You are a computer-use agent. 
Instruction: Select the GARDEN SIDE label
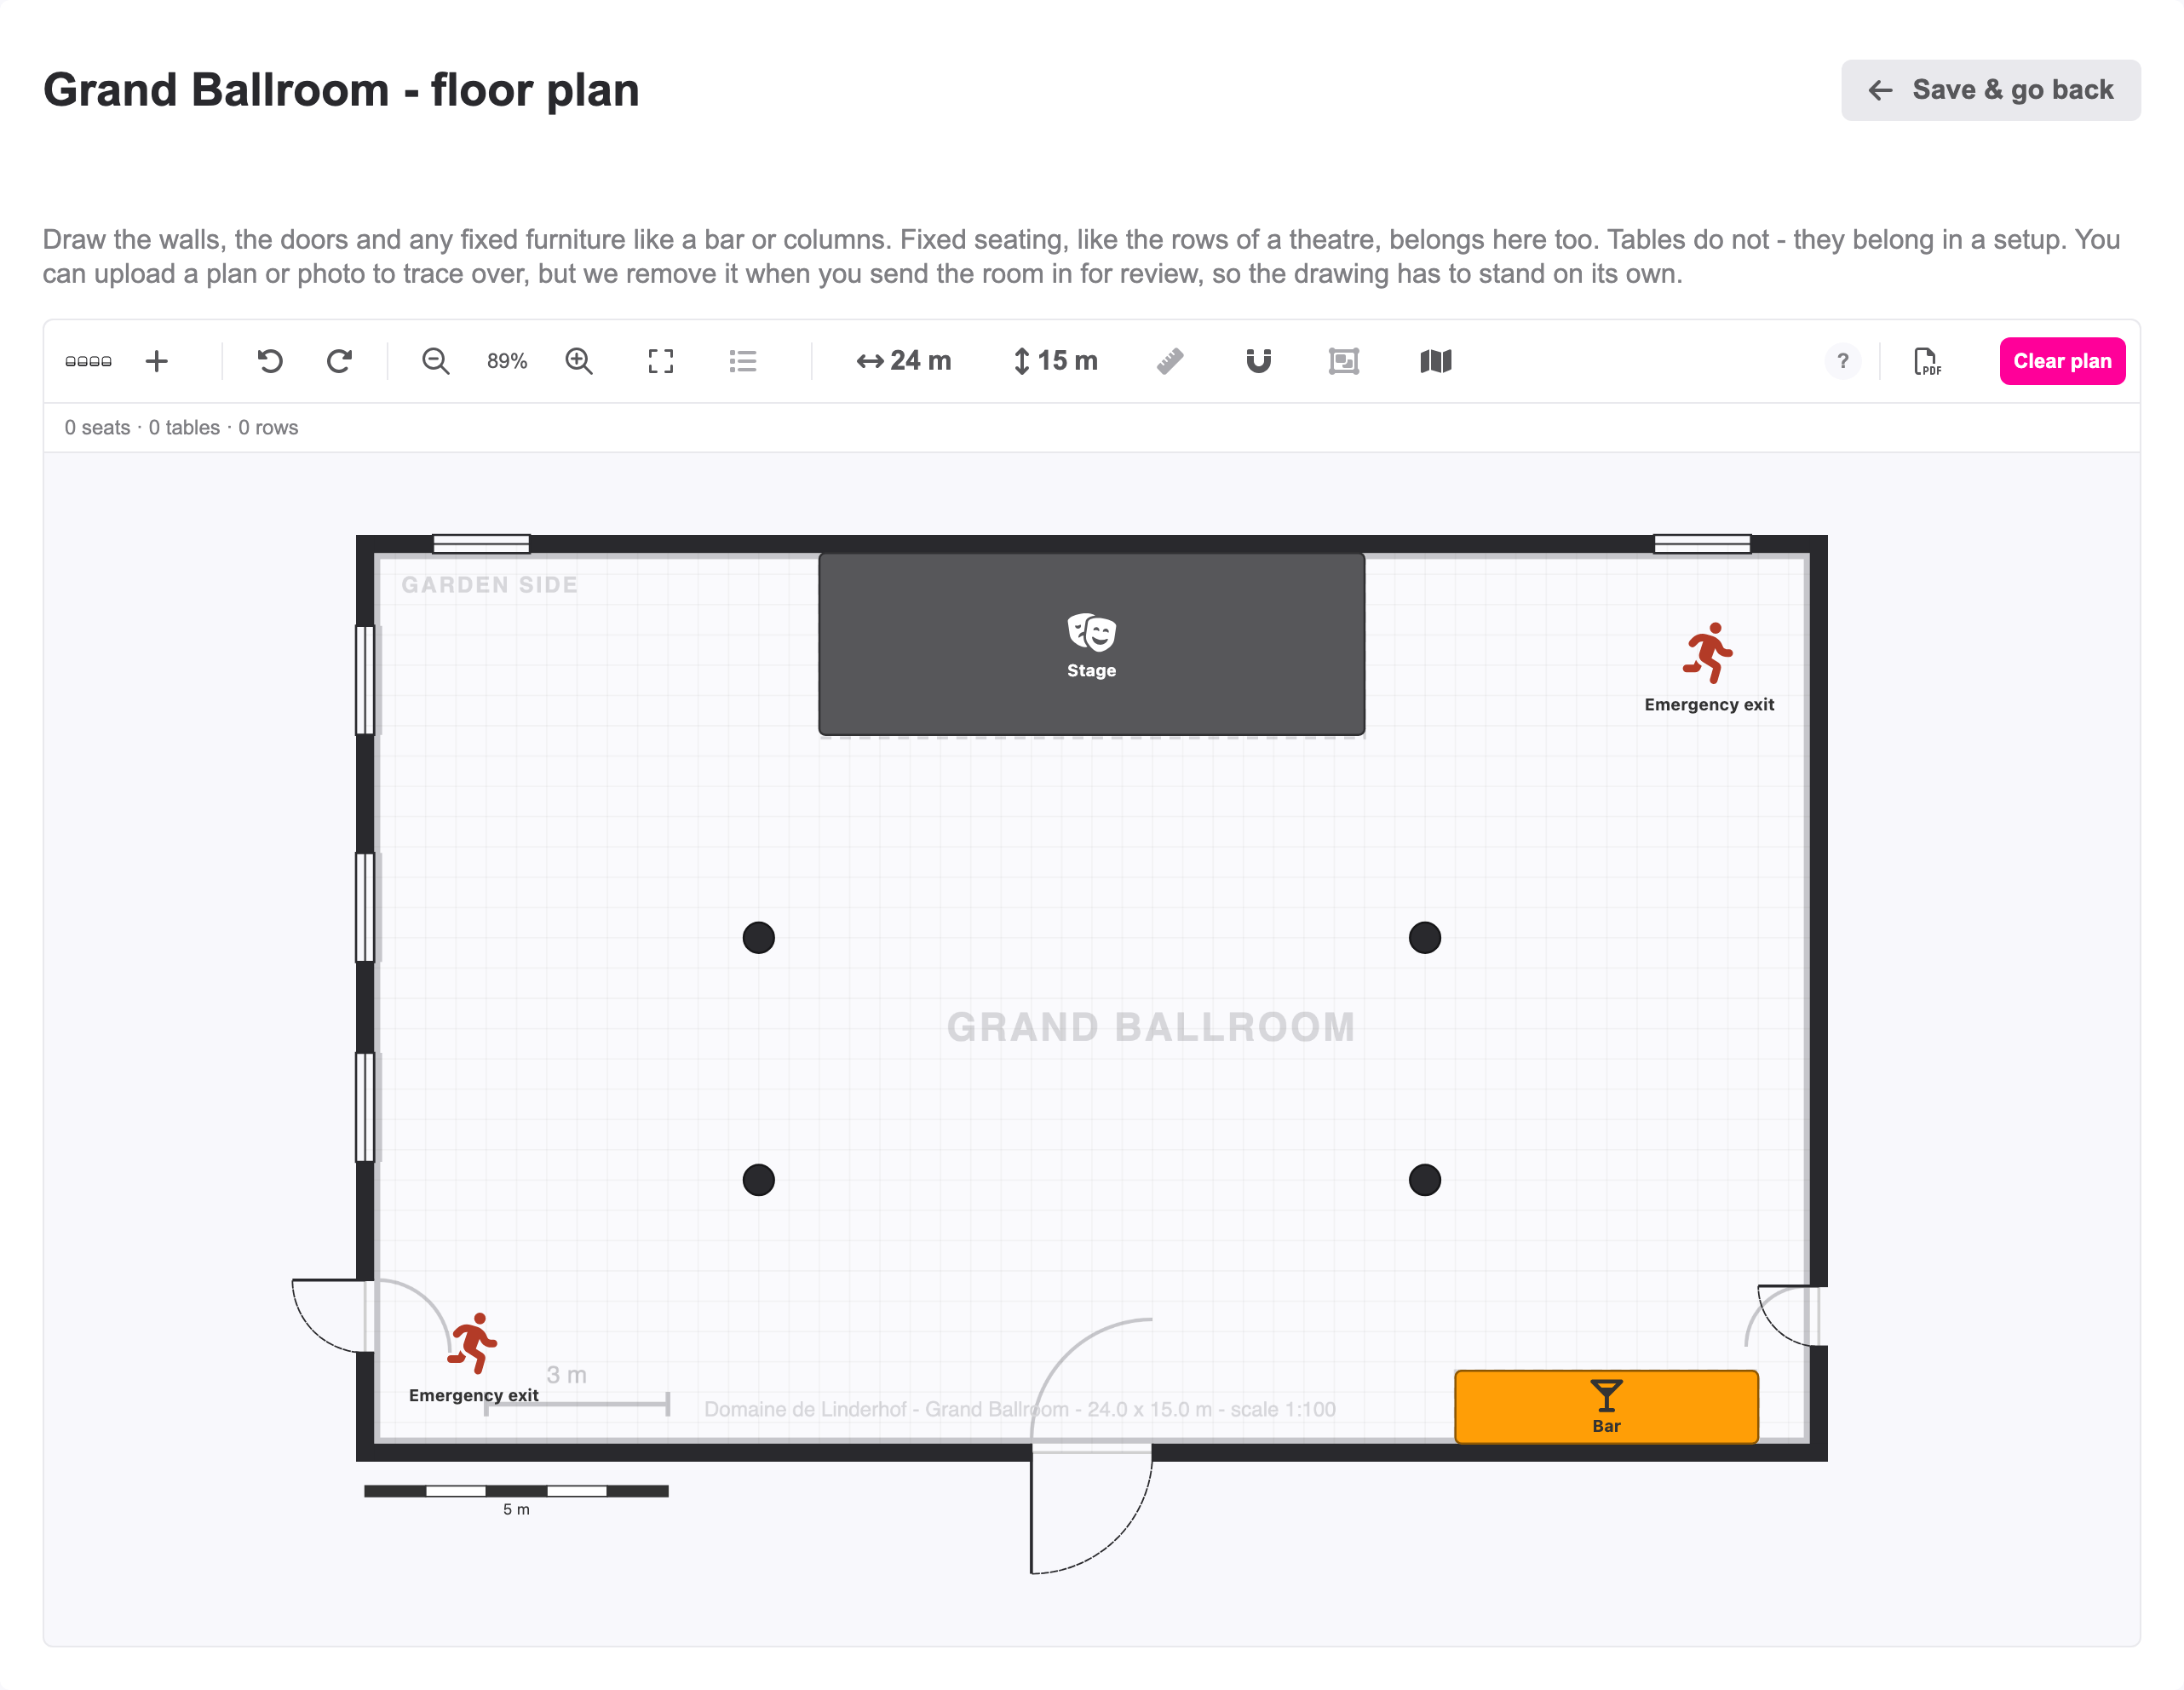(x=490, y=585)
